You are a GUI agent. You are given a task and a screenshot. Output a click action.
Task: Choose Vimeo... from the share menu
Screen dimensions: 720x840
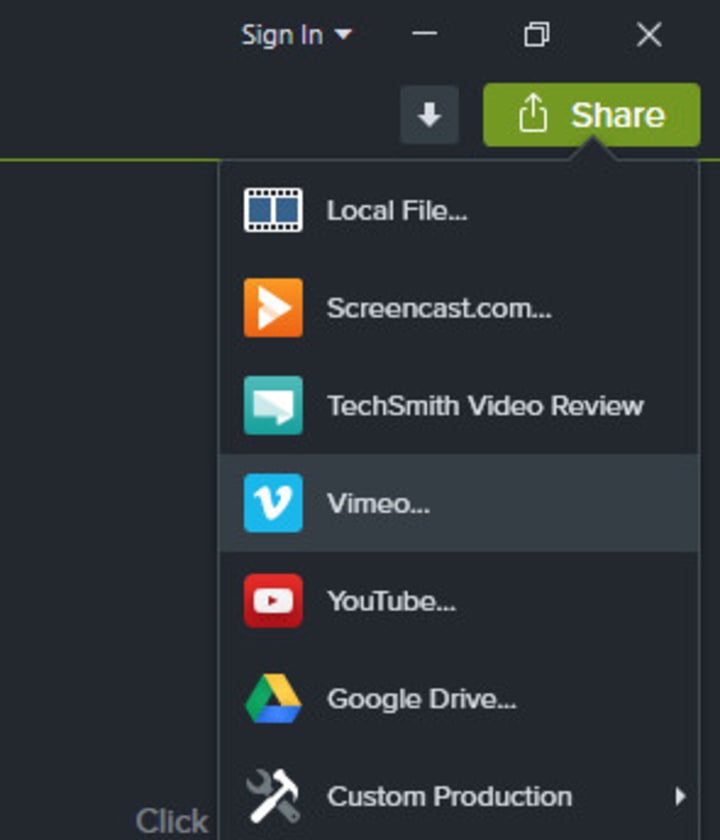tap(459, 503)
